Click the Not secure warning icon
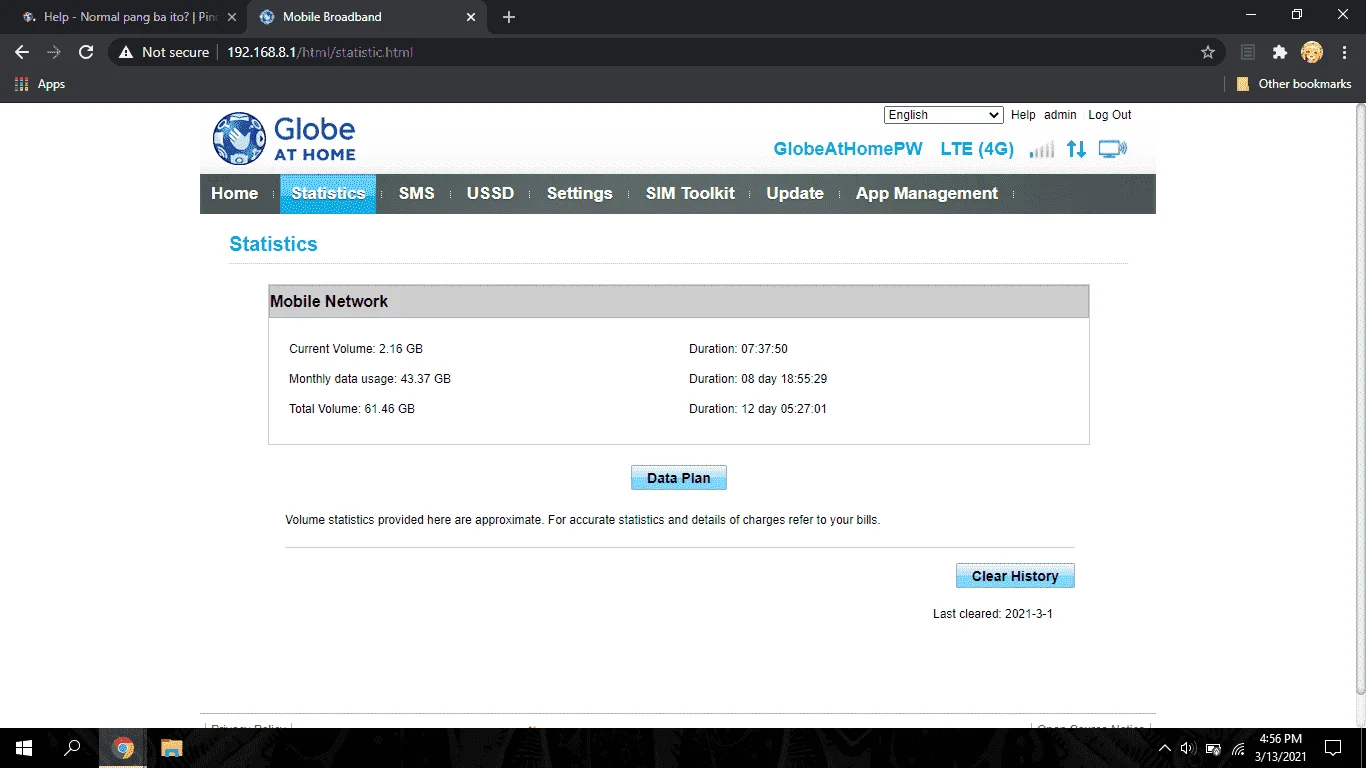The image size is (1366, 768). click(x=126, y=52)
